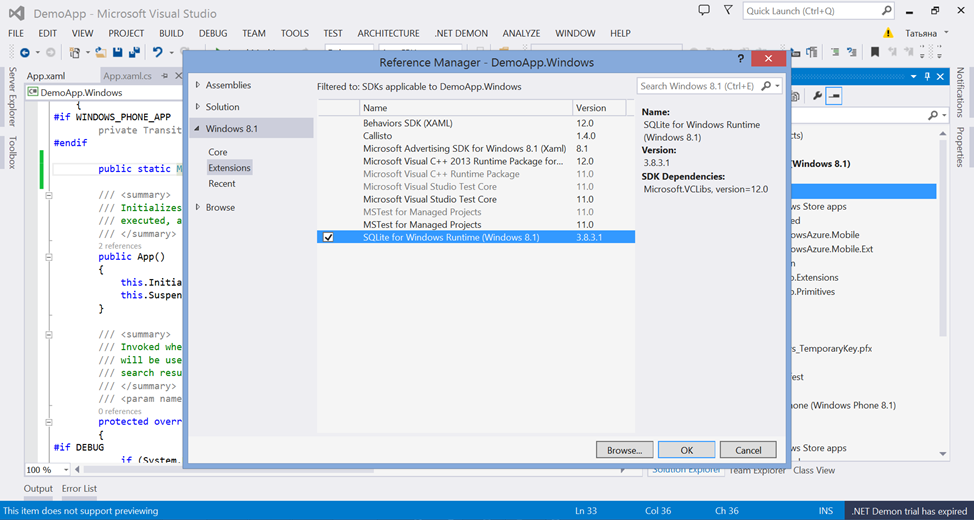The width and height of the screenshot is (974, 520).
Task: Pin the App.xaml.cs tab
Action: tap(165, 76)
